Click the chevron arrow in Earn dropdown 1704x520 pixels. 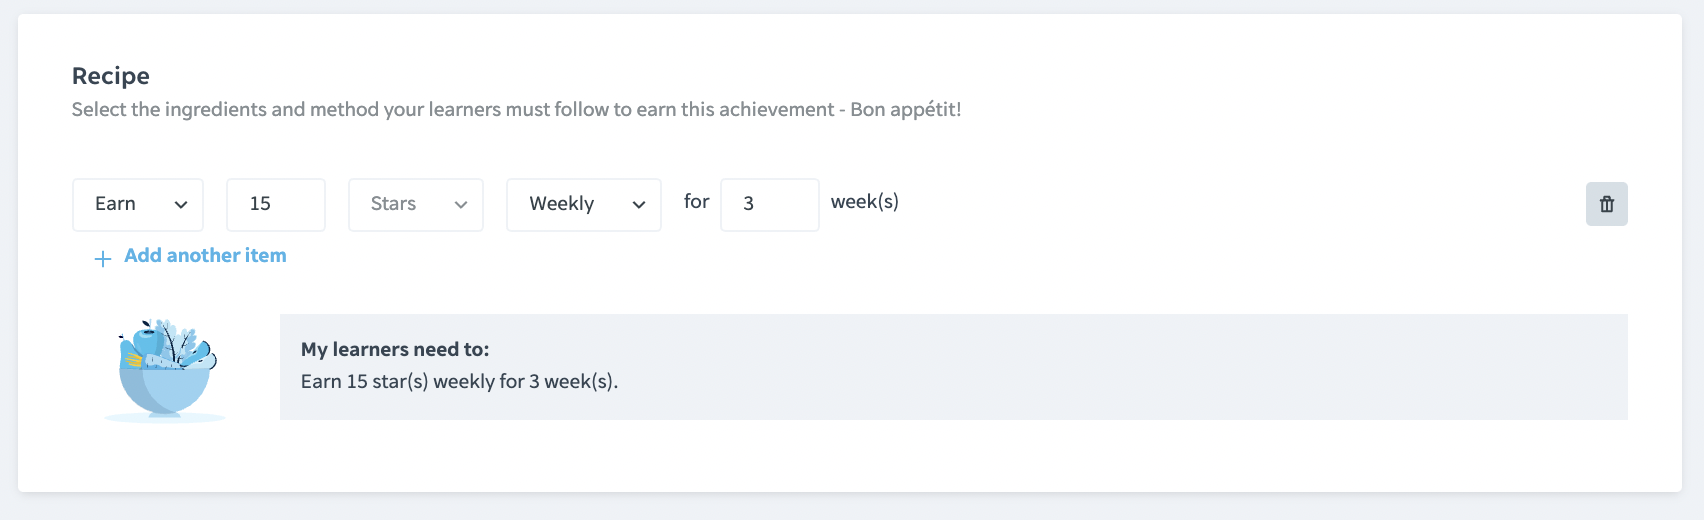point(181,205)
